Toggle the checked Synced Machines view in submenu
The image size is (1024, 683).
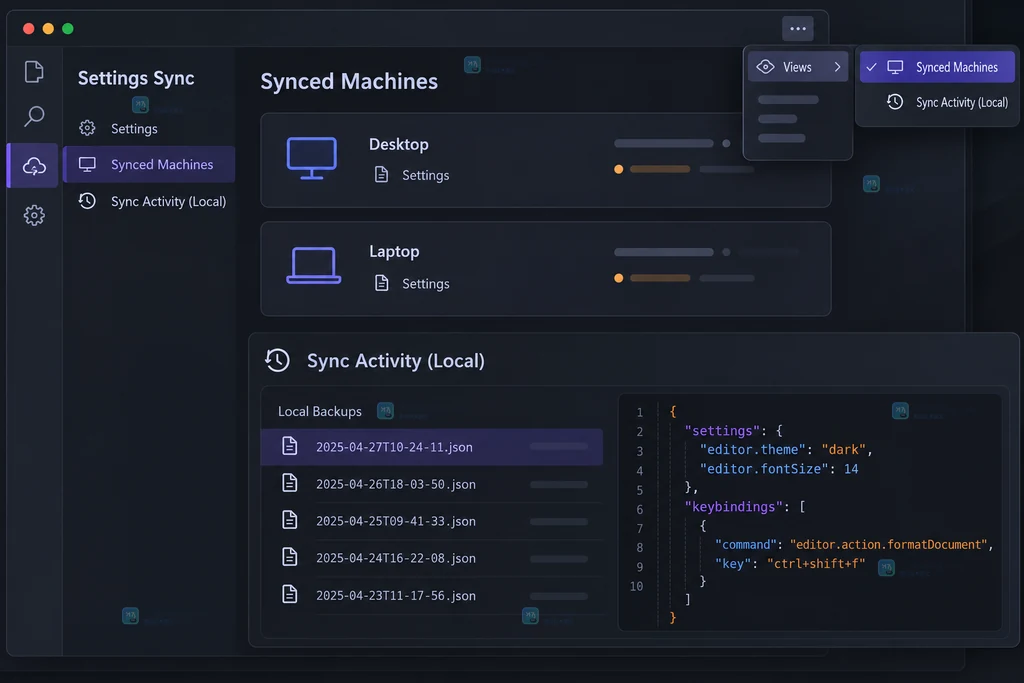click(x=937, y=67)
